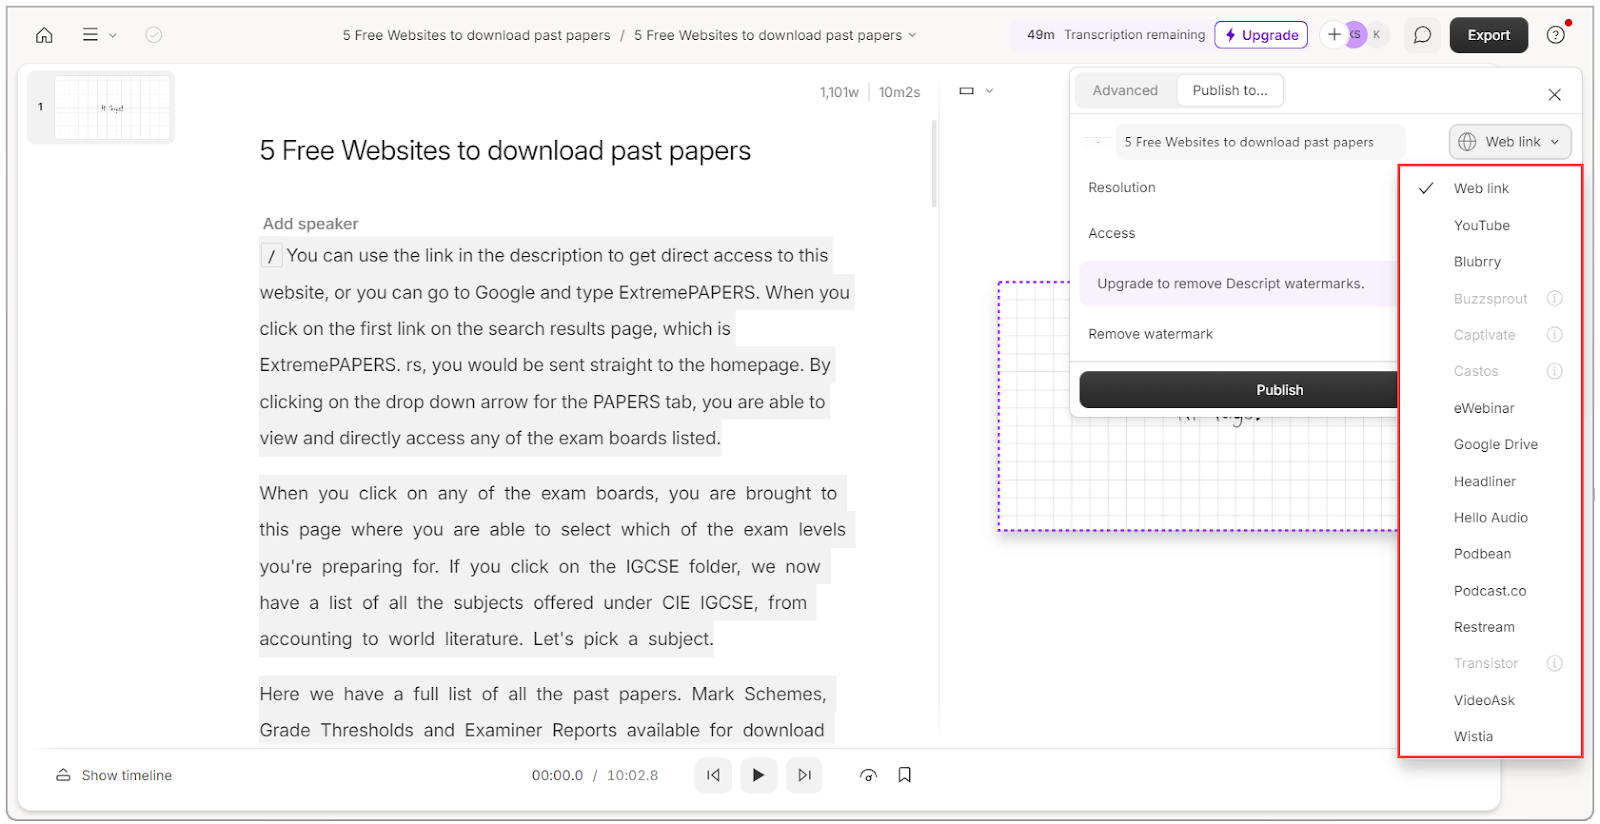1600x824 pixels.
Task: Open the comments speech bubble icon
Action: tap(1422, 35)
